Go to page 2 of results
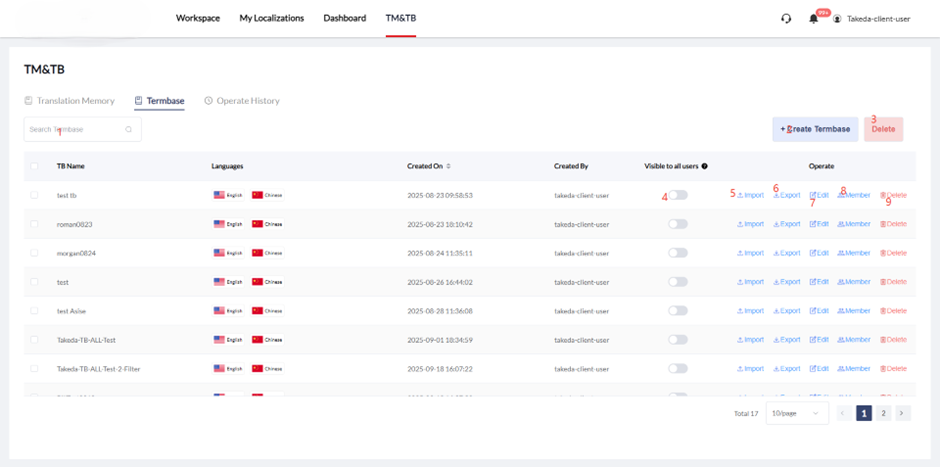This screenshot has height=467, width=940. pos(883,413)
